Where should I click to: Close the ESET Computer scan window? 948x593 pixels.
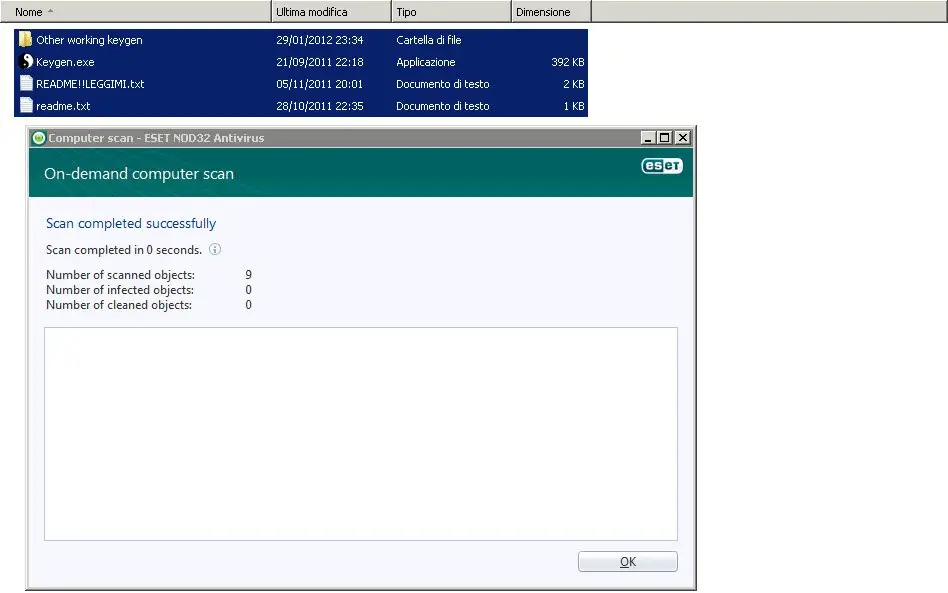point(683,138)
